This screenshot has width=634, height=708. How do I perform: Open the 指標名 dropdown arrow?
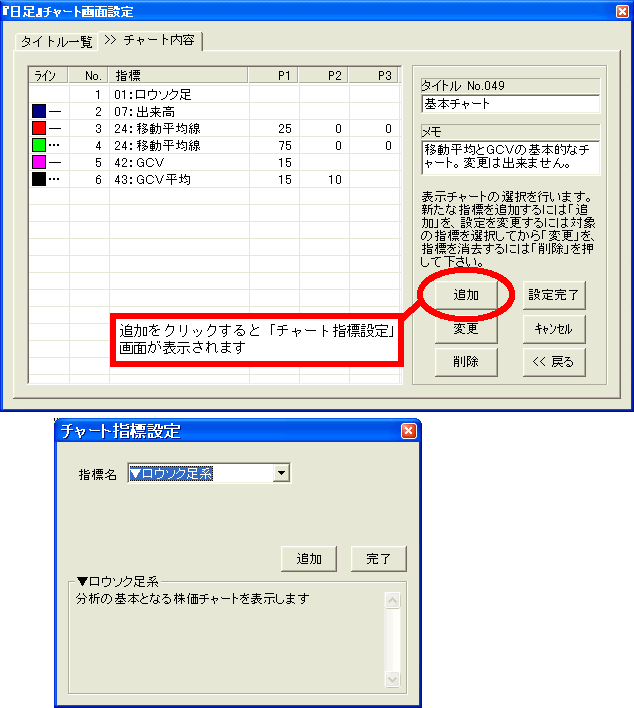point(282,473)
